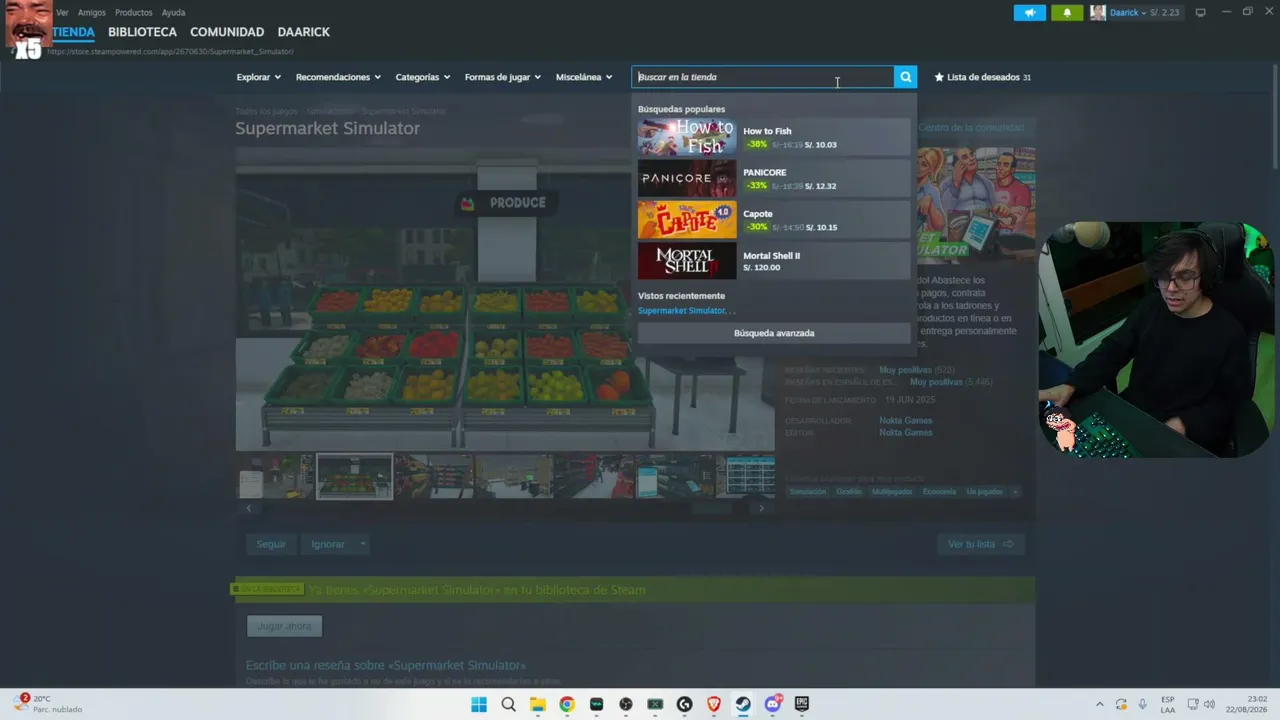
Task: Open Epic Games Launcher from the taskbar
Action: pos(802,704)
